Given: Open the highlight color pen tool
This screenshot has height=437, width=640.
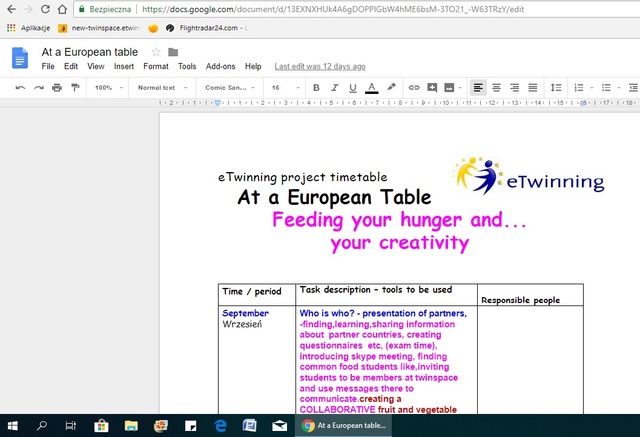Looking at the screenshot, I should pyautogui.click(x=391, y=87).
